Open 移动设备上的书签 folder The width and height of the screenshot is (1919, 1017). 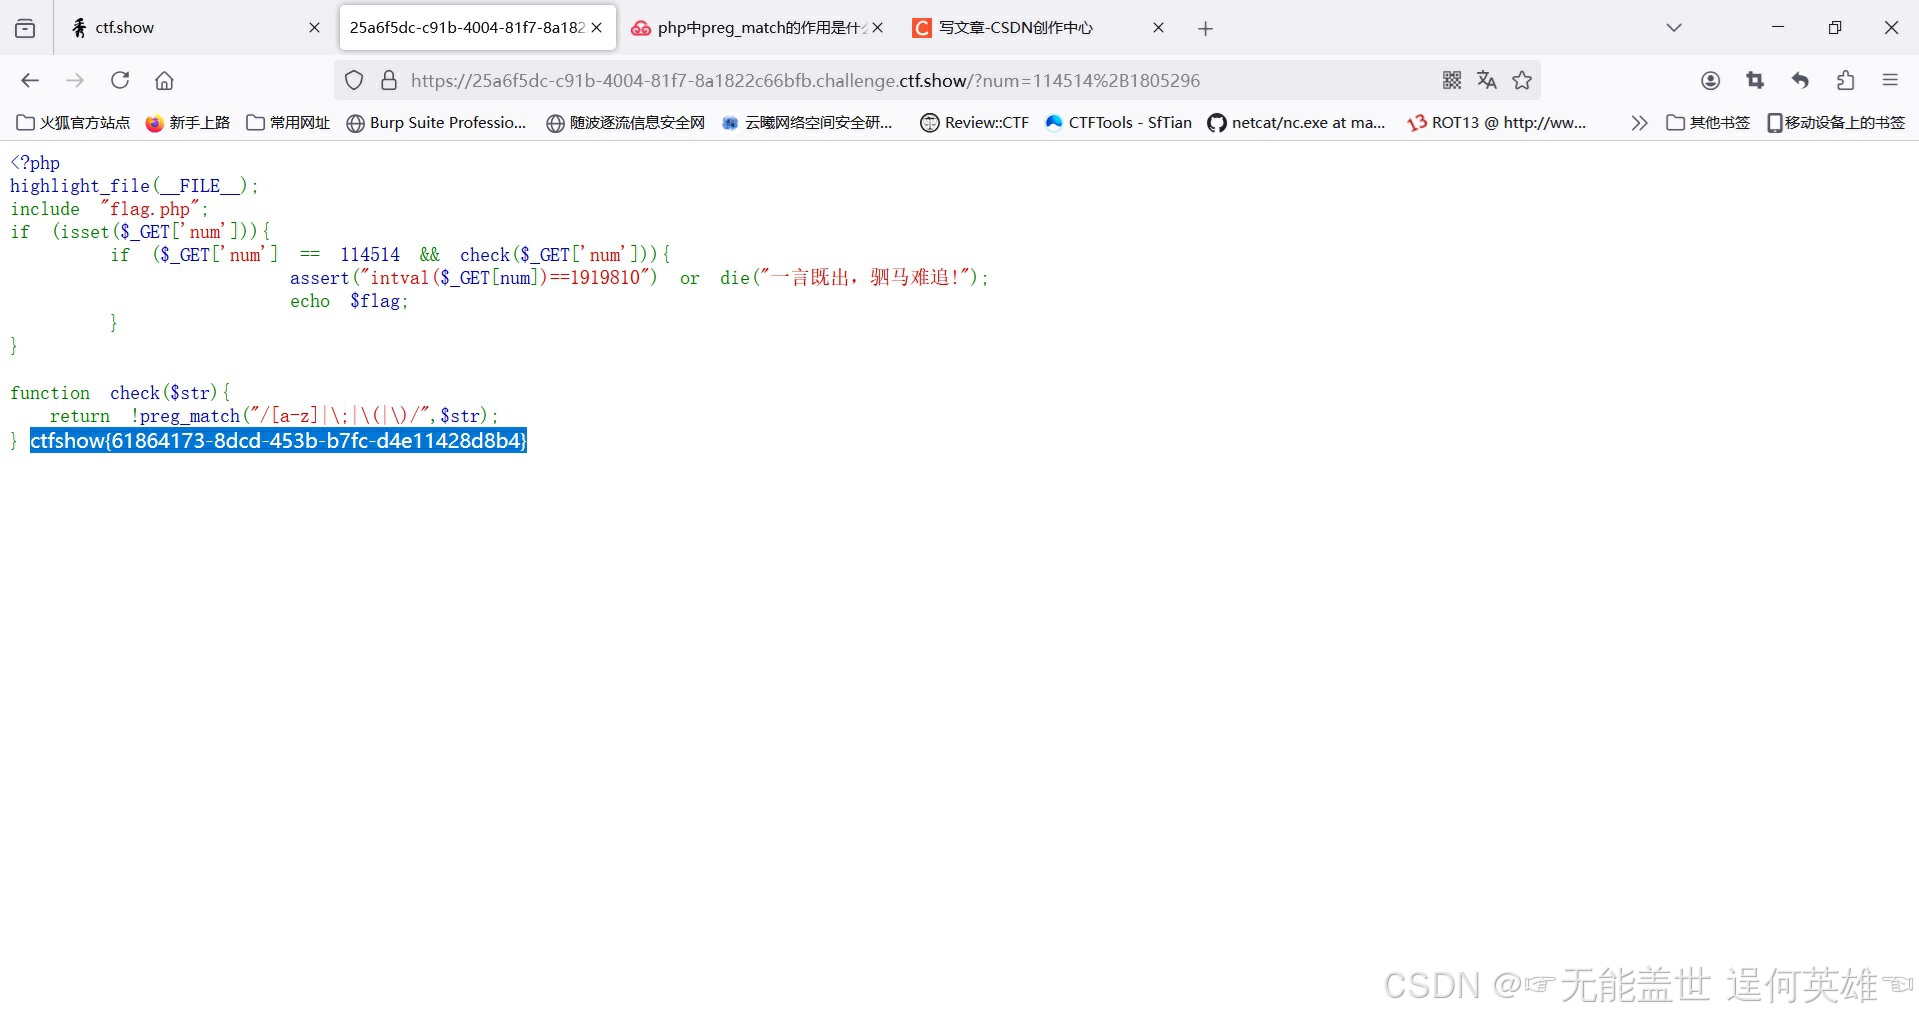pos(1836,122)
